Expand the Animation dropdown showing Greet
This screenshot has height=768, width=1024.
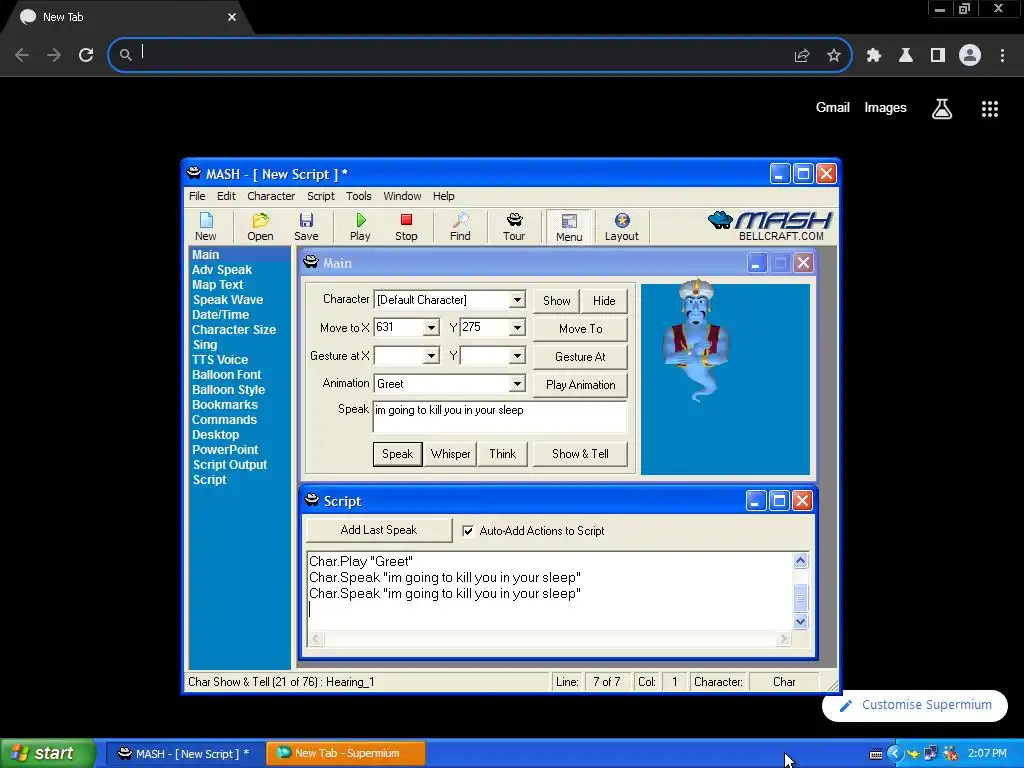(x=517, y=384)
